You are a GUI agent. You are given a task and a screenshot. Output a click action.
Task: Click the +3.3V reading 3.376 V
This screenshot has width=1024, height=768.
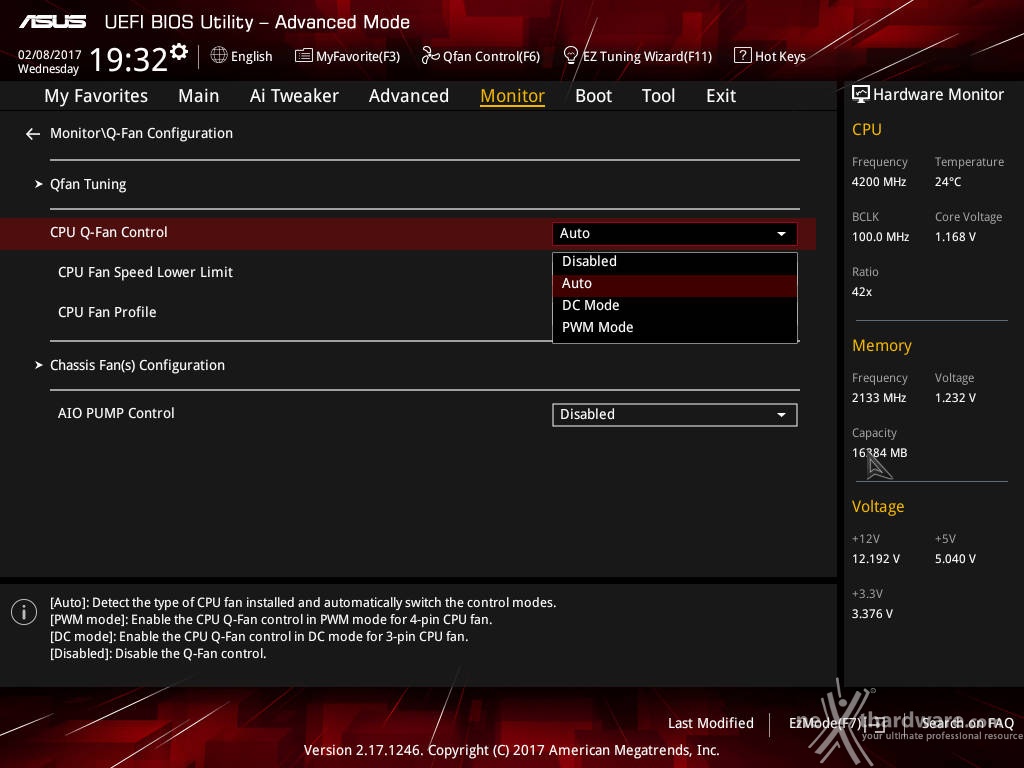pyautogui.click(x=872, y=614)
